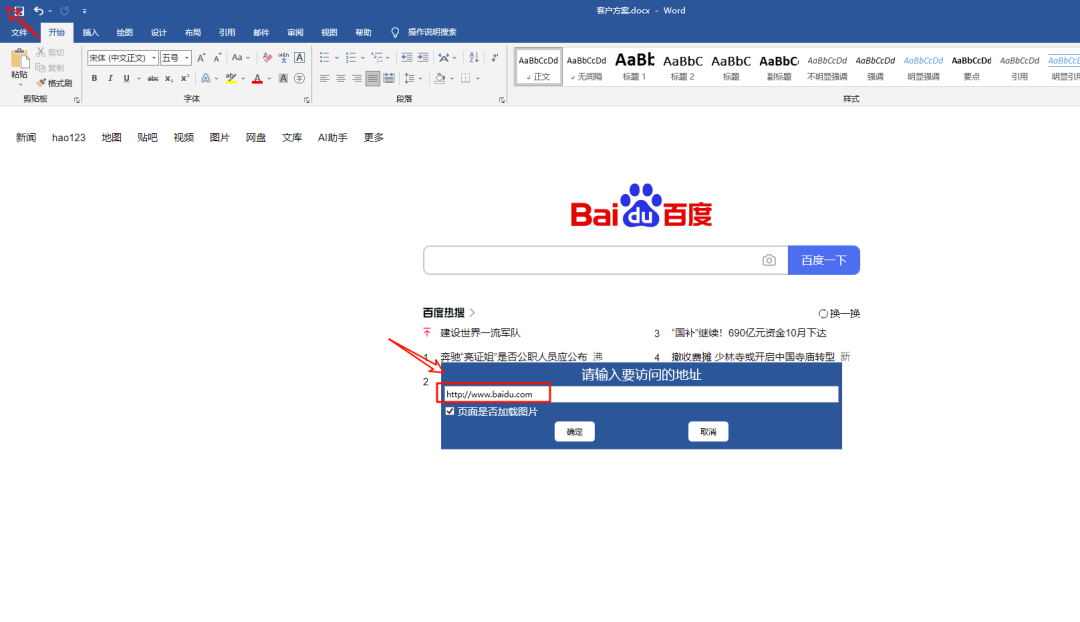Undo the last action in the quick access toolbar
1080x622 pixels.
(x=39, y=11)
